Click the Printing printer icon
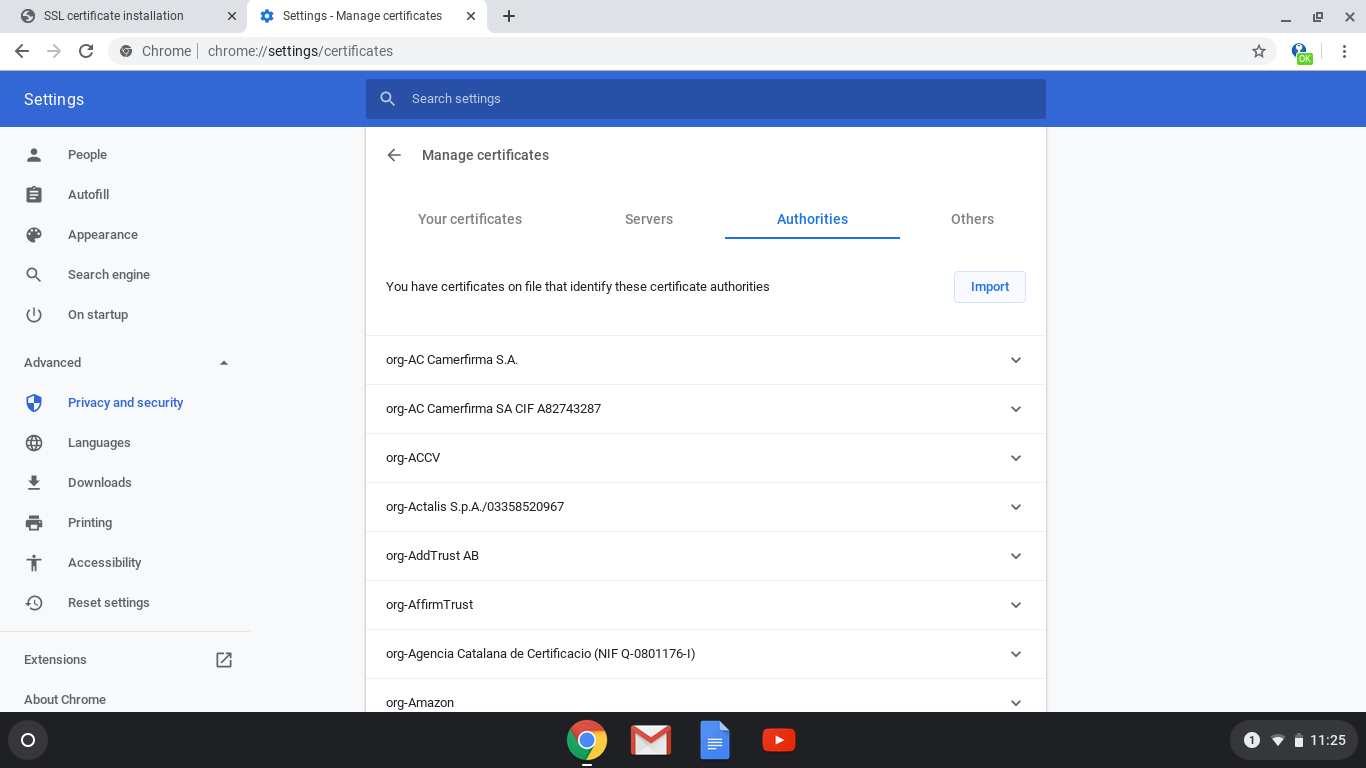Screen dimensions: 1366x768 click(x=33, y=522)
